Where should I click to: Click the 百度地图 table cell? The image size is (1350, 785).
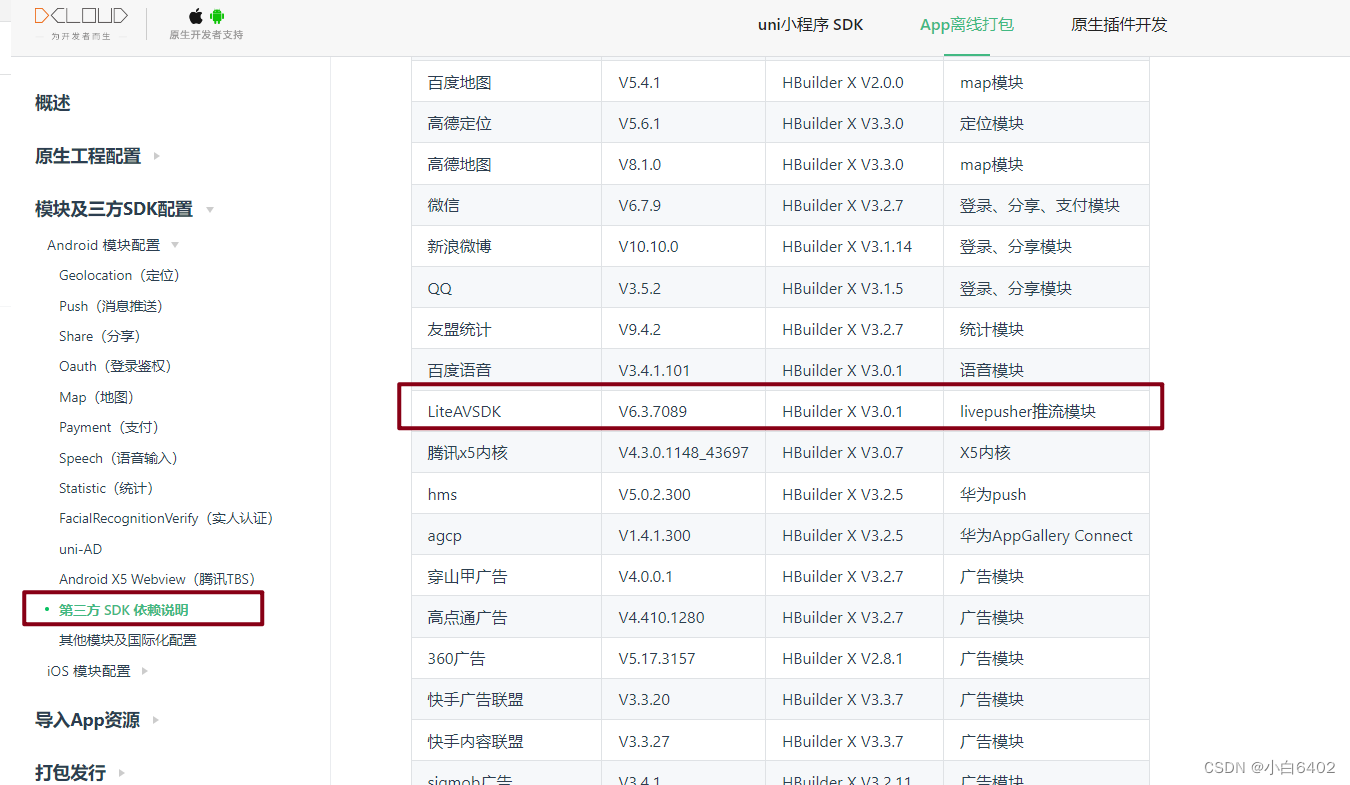pos(506,83)
